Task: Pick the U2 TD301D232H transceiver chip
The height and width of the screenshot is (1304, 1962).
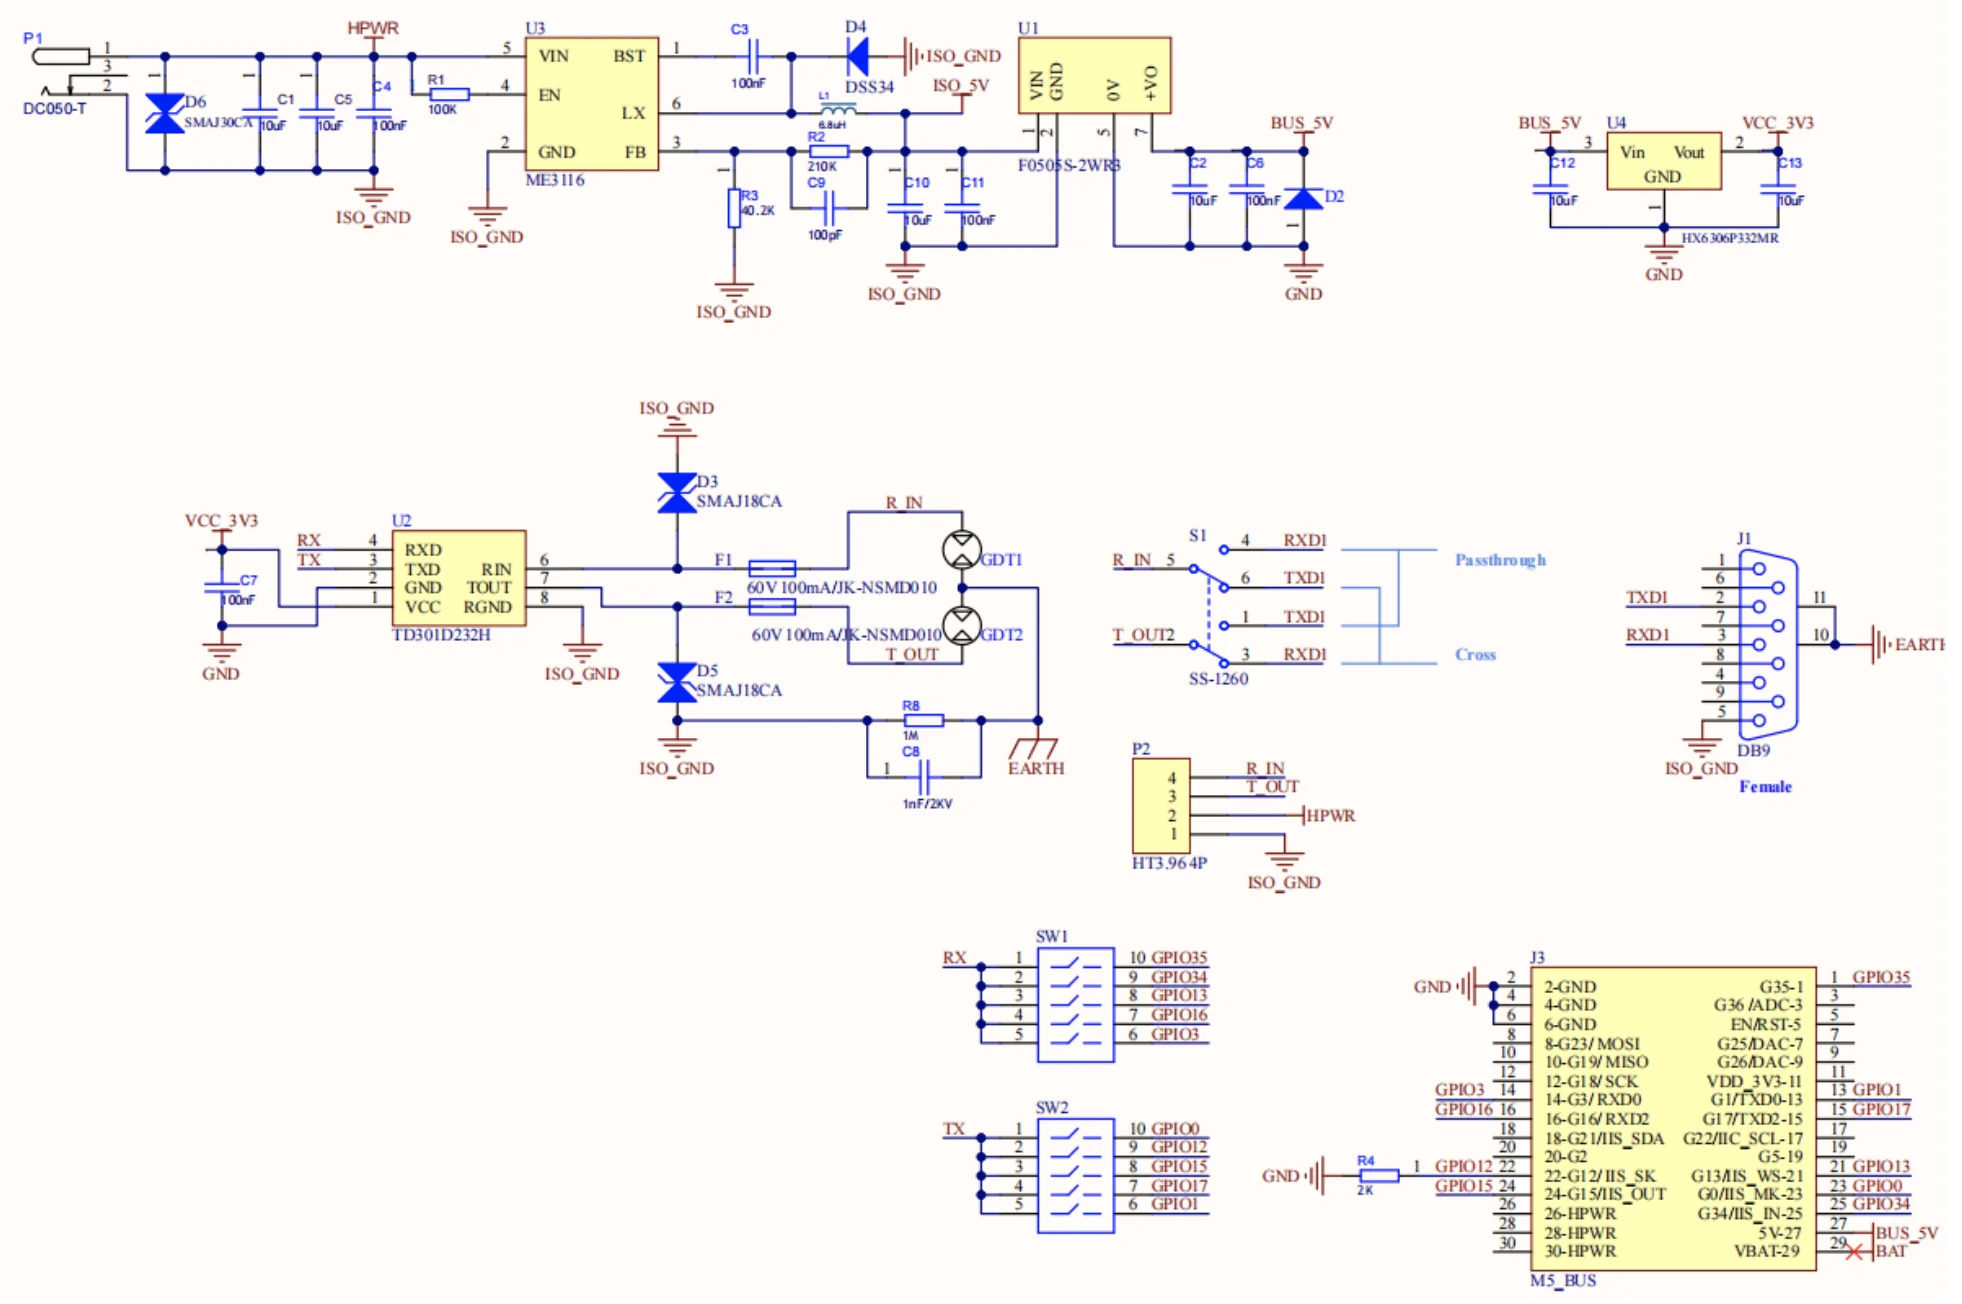Action: (x=458, y=578)
